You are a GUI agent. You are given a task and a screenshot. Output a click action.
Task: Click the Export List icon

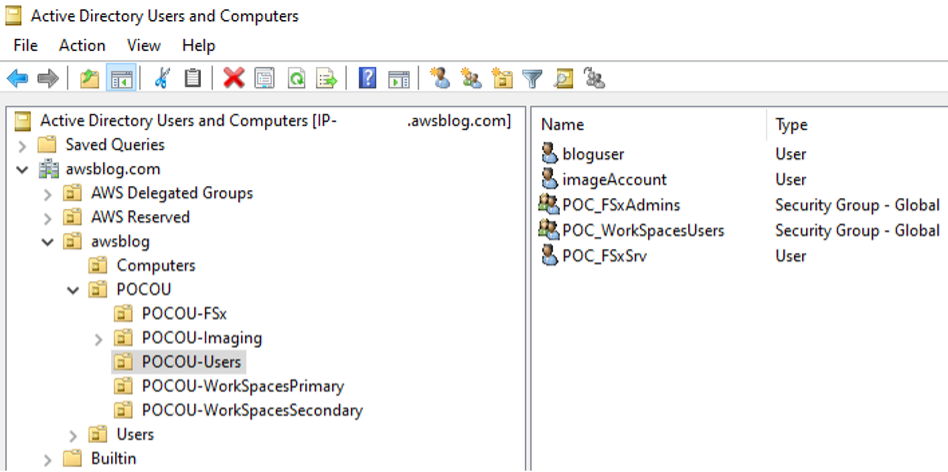pos(326,79)
